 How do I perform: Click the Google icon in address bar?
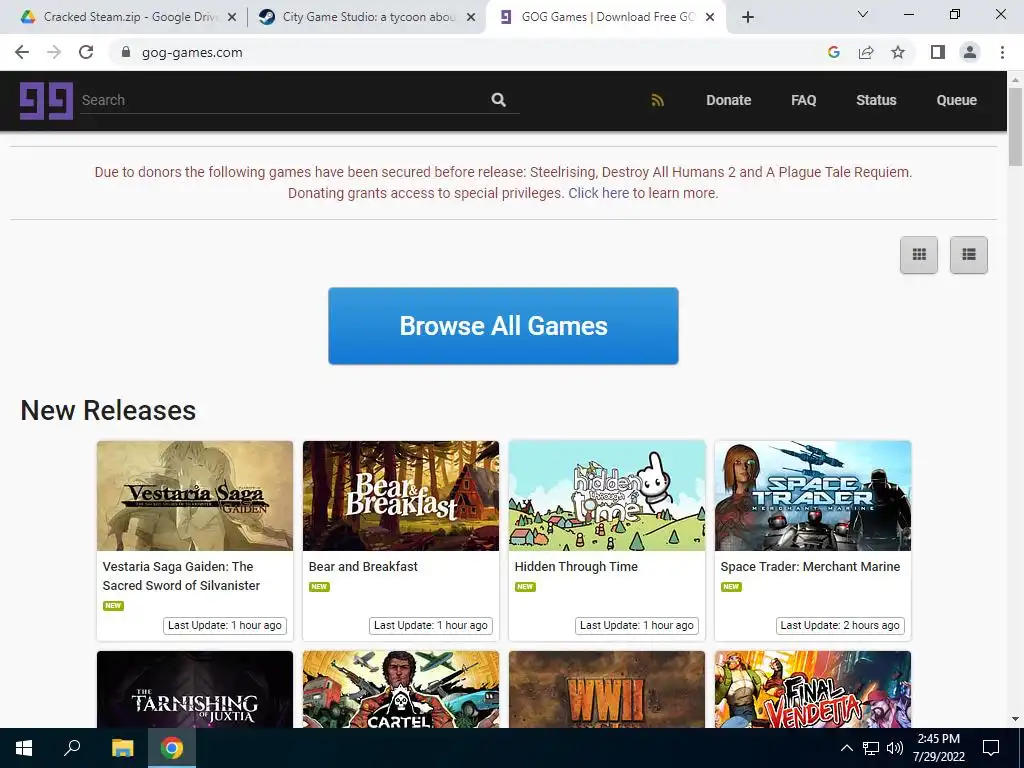pyautogui.click(x=833, y=52)
